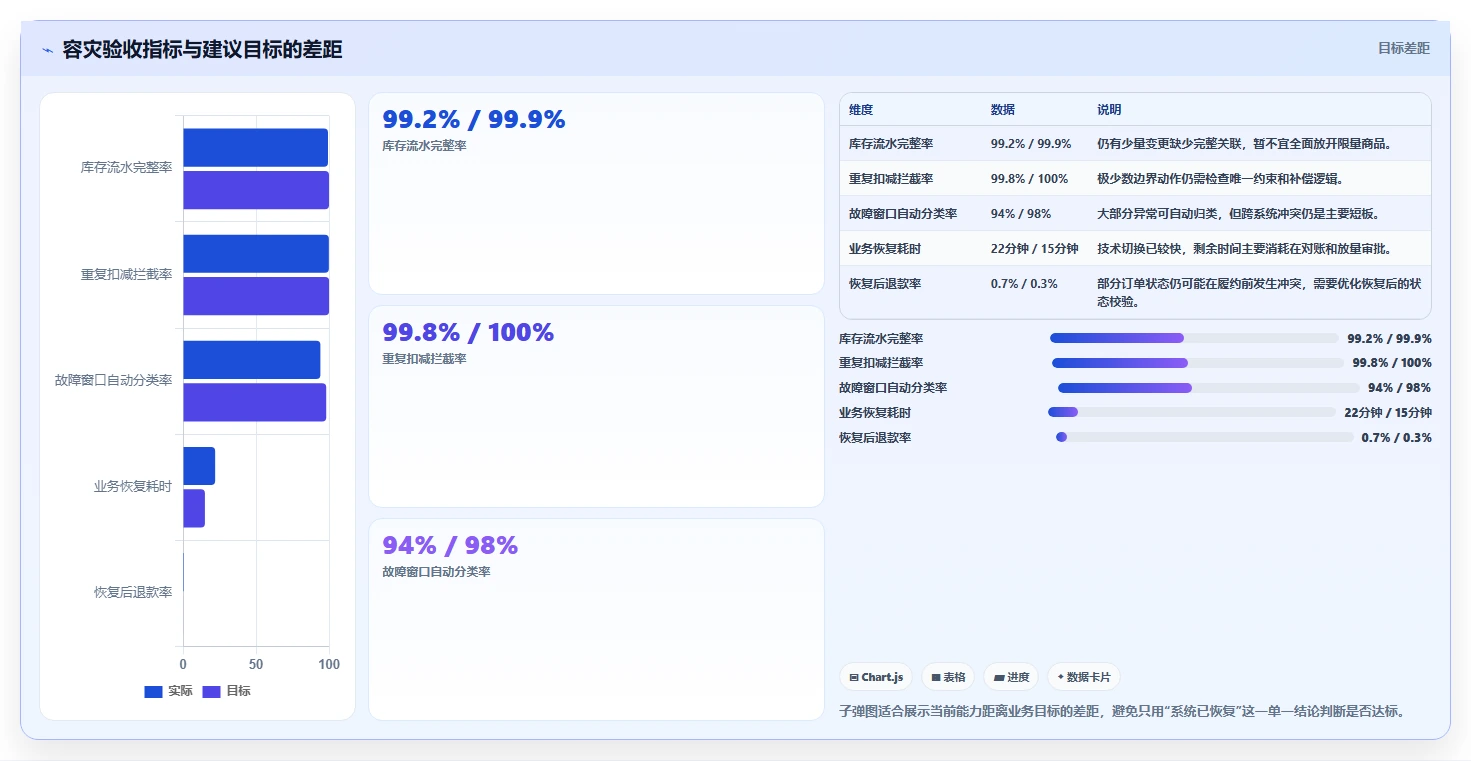Click the 重复扣减拦截率 progress bar
1471x761 pixels.
point(1197,363)
